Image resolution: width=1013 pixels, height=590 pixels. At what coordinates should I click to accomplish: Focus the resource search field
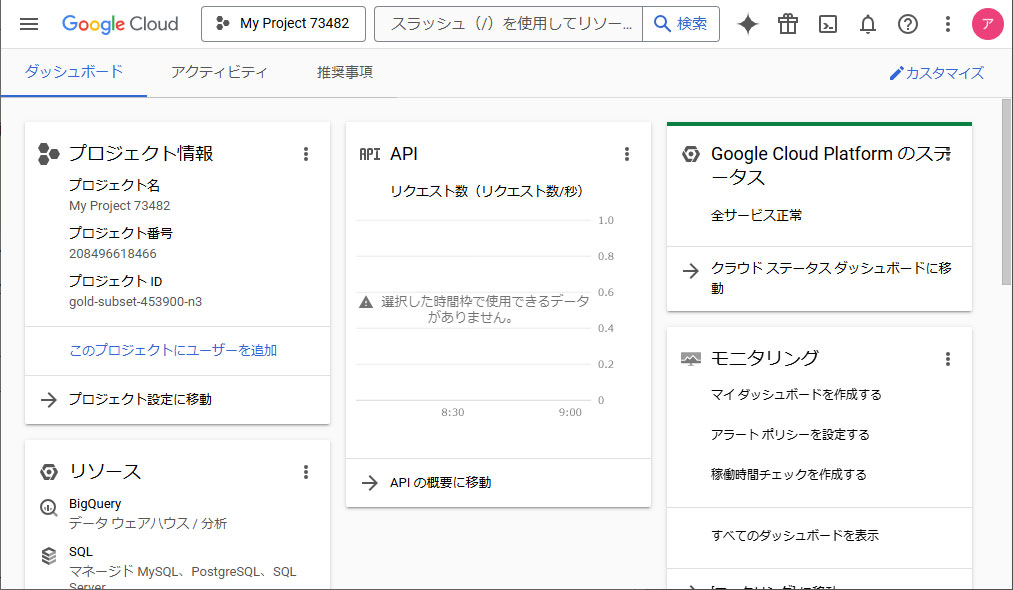(508, 24)
